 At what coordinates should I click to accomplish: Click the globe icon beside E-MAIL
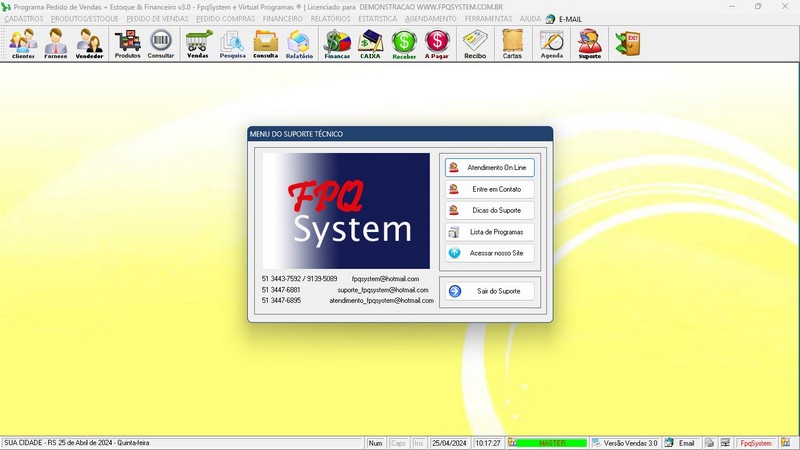pos(550,19)
